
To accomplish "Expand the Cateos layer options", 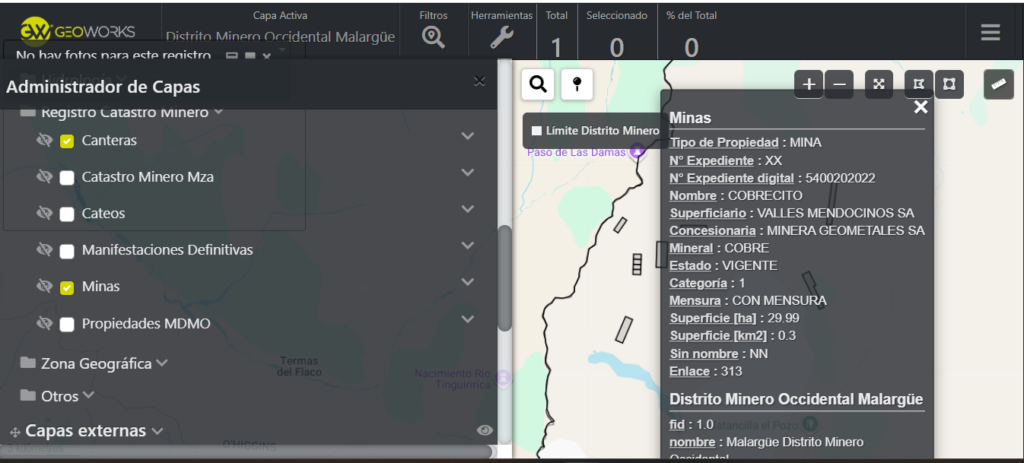I will click(467, 209).
